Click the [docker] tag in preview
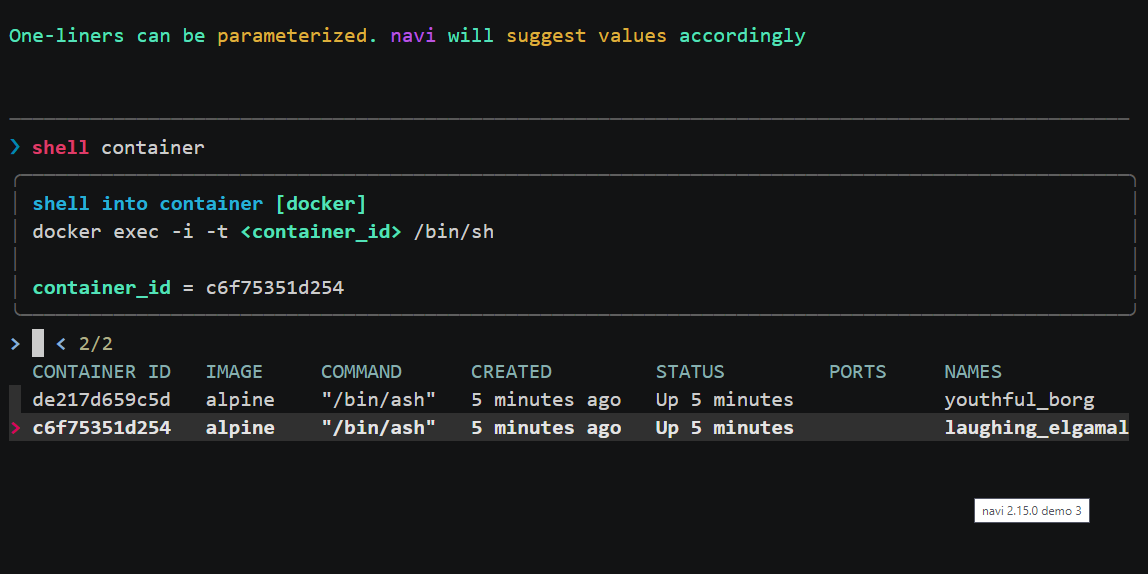Viewport: 1148px width, 574px height. (x=321, y=204)
